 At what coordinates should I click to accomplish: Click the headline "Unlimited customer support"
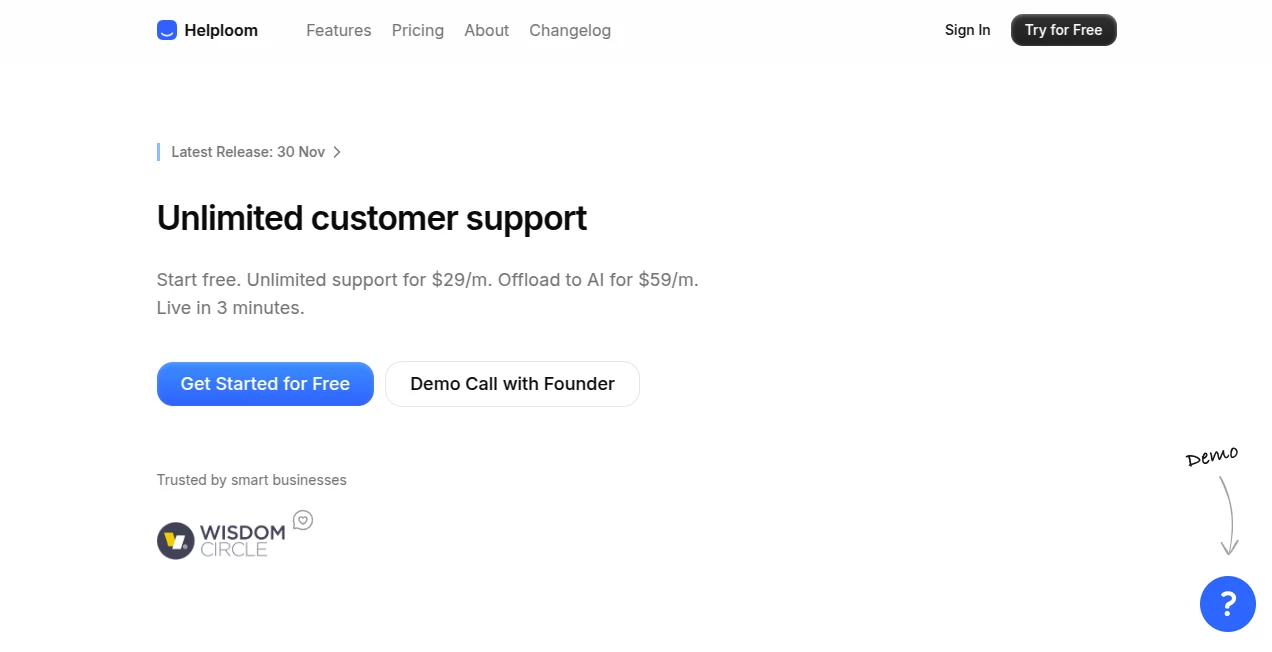(371, 218)
